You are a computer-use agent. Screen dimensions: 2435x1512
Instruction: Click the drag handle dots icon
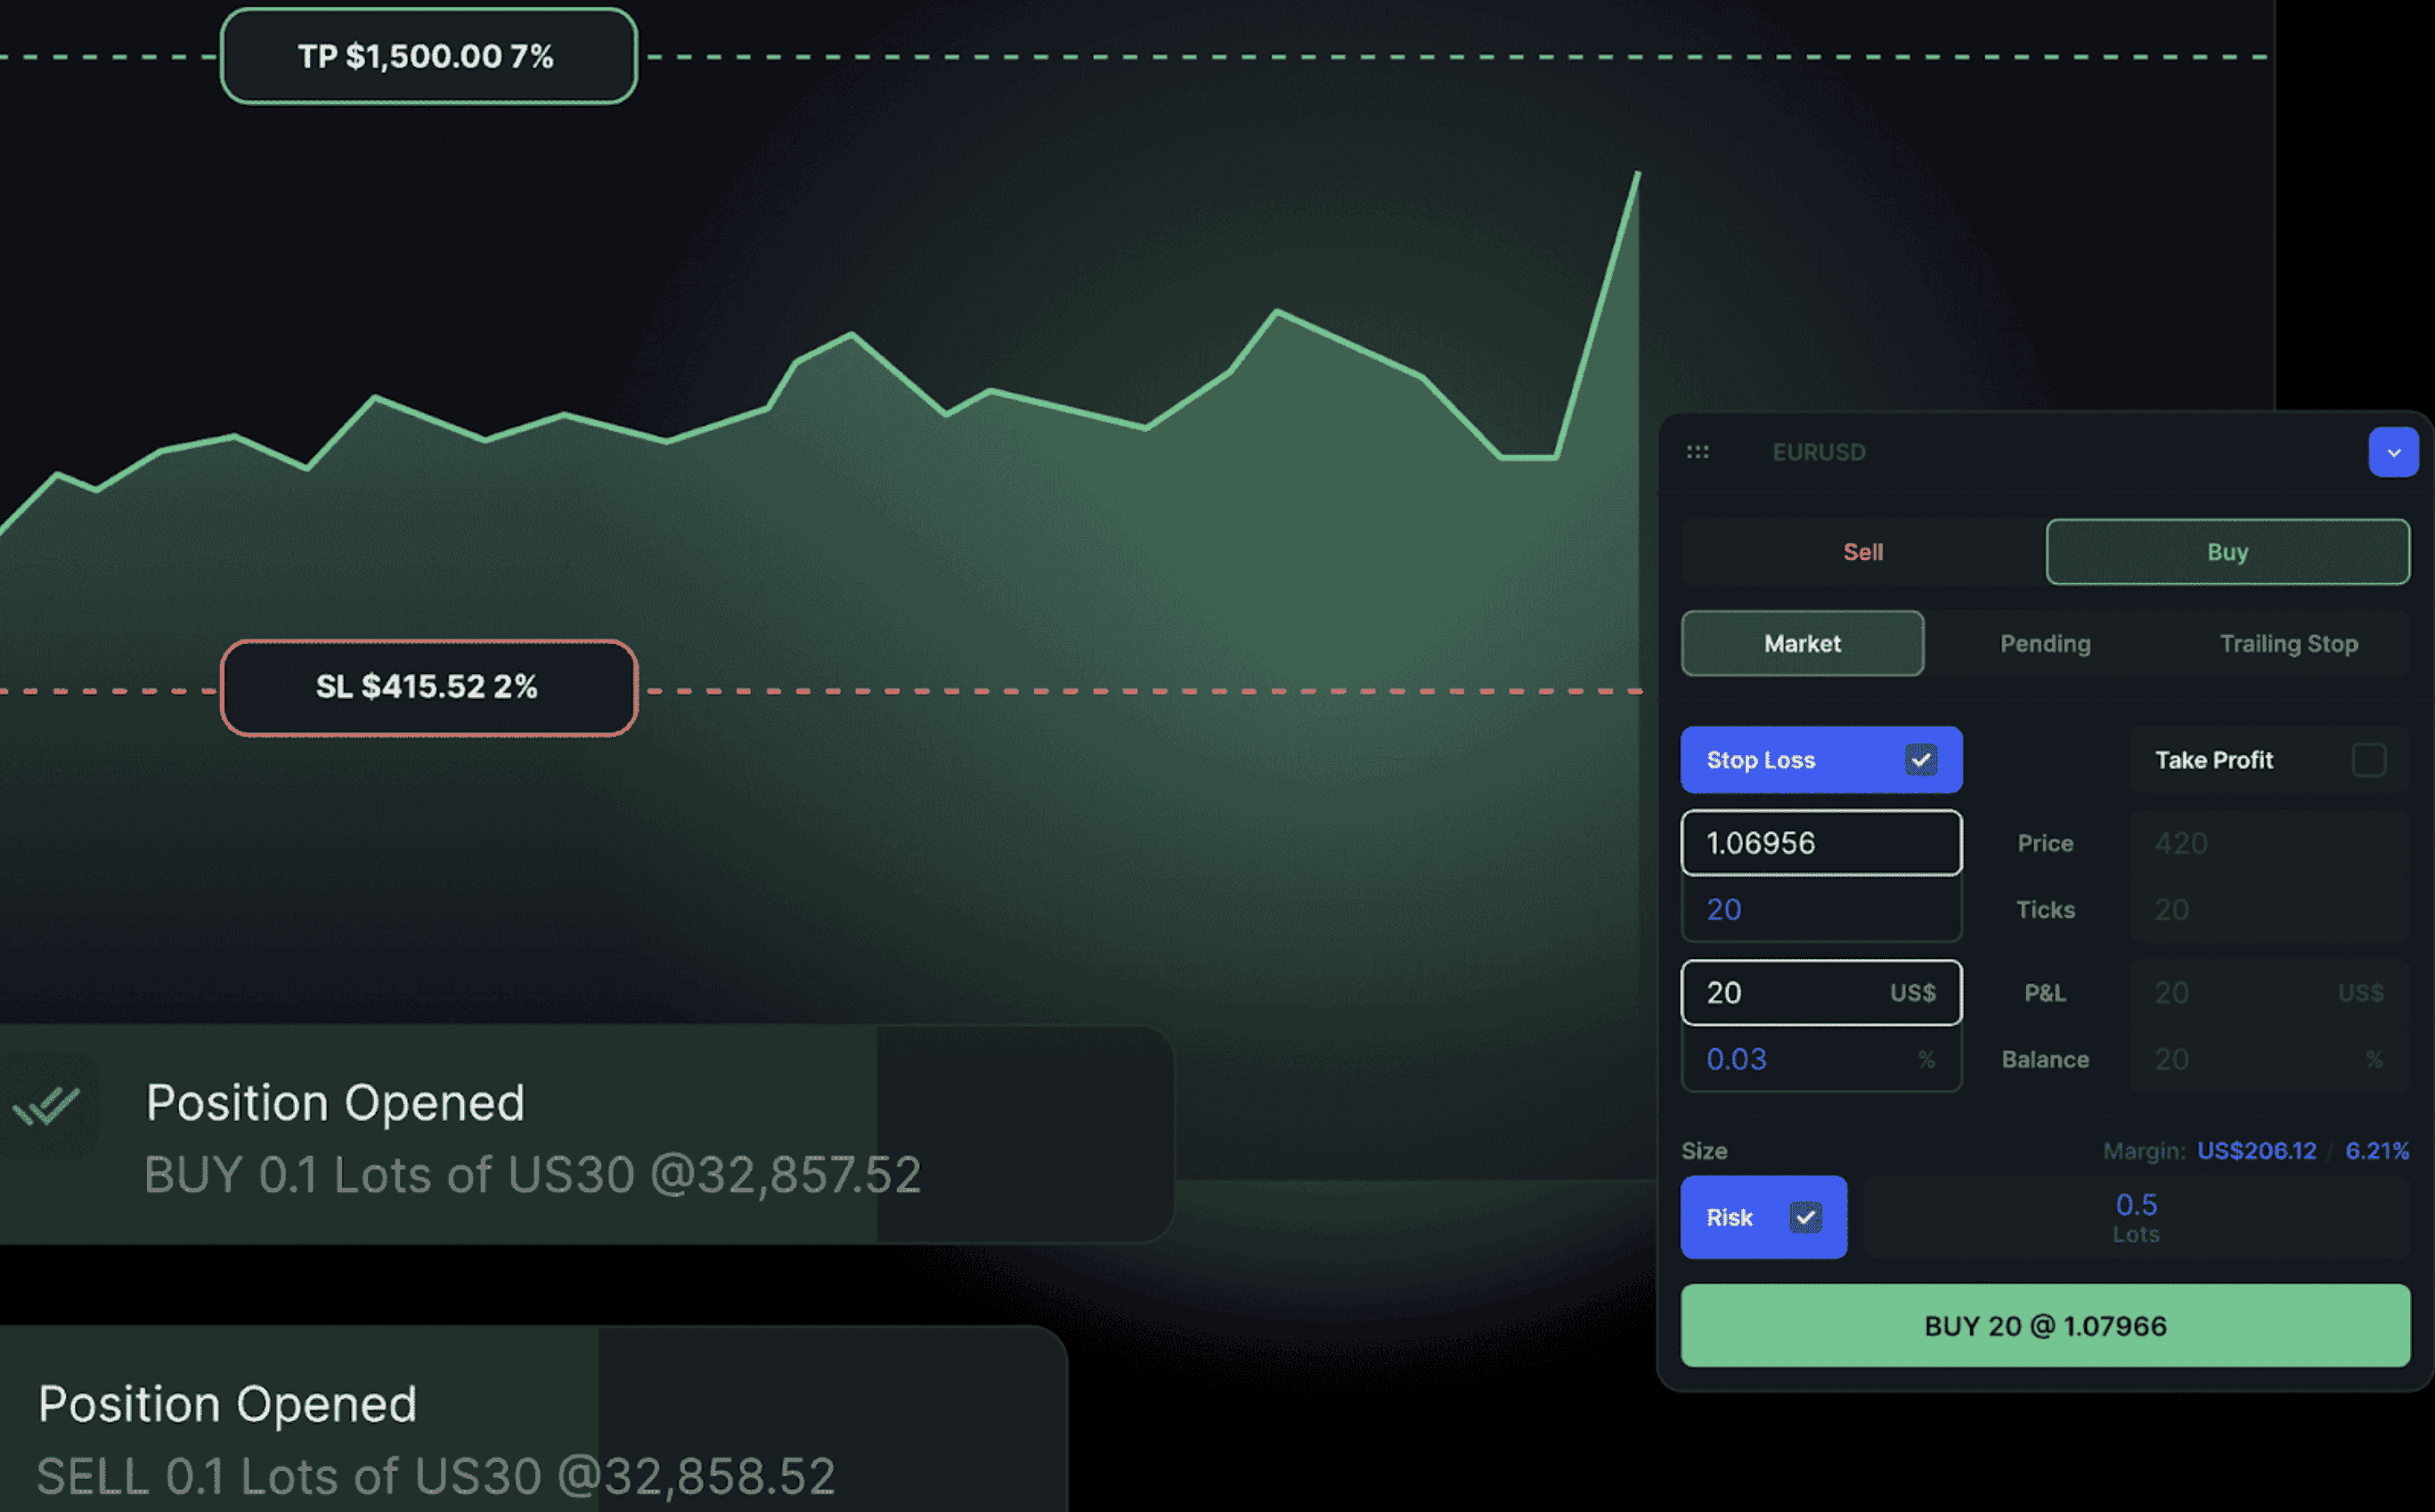[x=1697, y=452]
